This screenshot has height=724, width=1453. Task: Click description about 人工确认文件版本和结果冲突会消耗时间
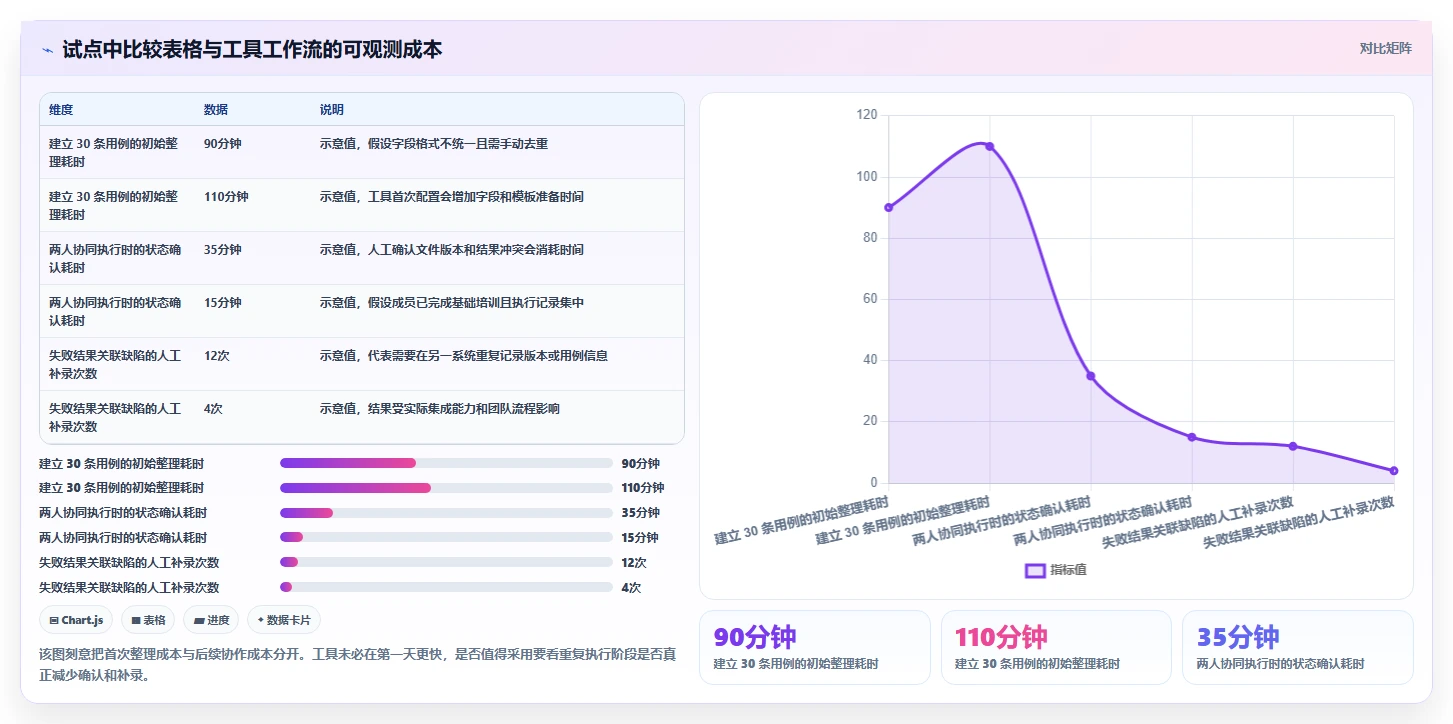point(452,250)
